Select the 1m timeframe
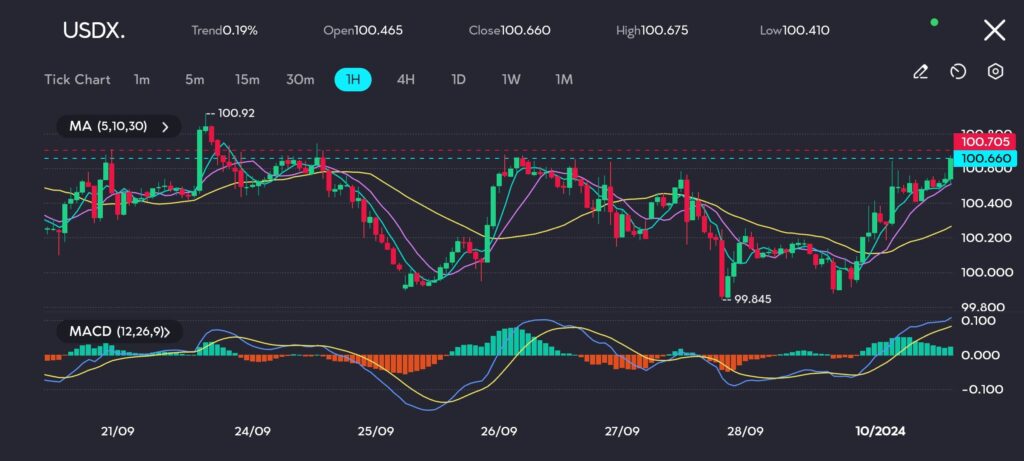This screenshot has height=461, width=1024. (x=142, y=79)
